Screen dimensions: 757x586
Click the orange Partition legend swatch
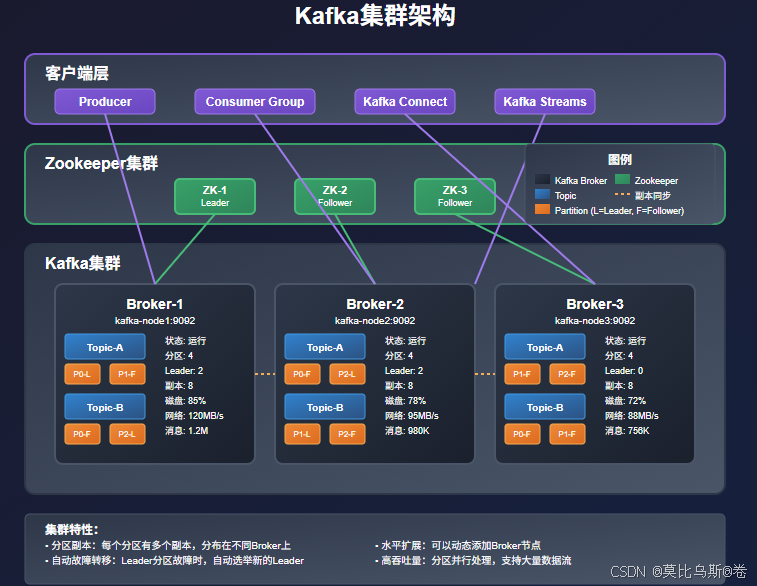543,209
